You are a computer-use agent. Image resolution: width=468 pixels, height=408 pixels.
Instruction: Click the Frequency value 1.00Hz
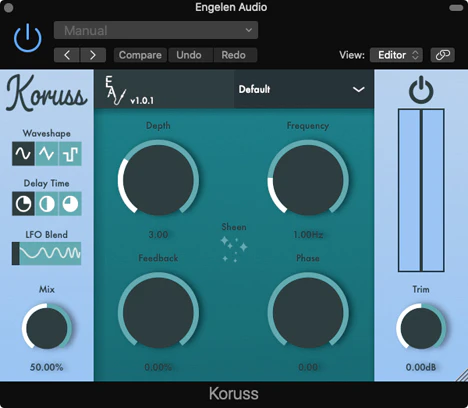click(x=308, y=235)
